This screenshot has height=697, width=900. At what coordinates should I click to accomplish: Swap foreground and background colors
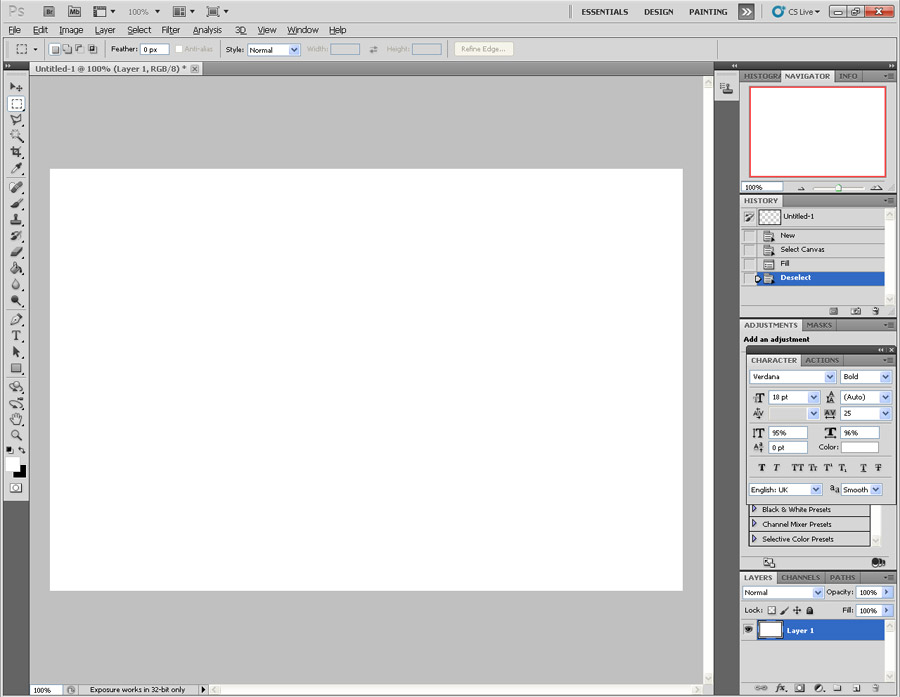22,450
